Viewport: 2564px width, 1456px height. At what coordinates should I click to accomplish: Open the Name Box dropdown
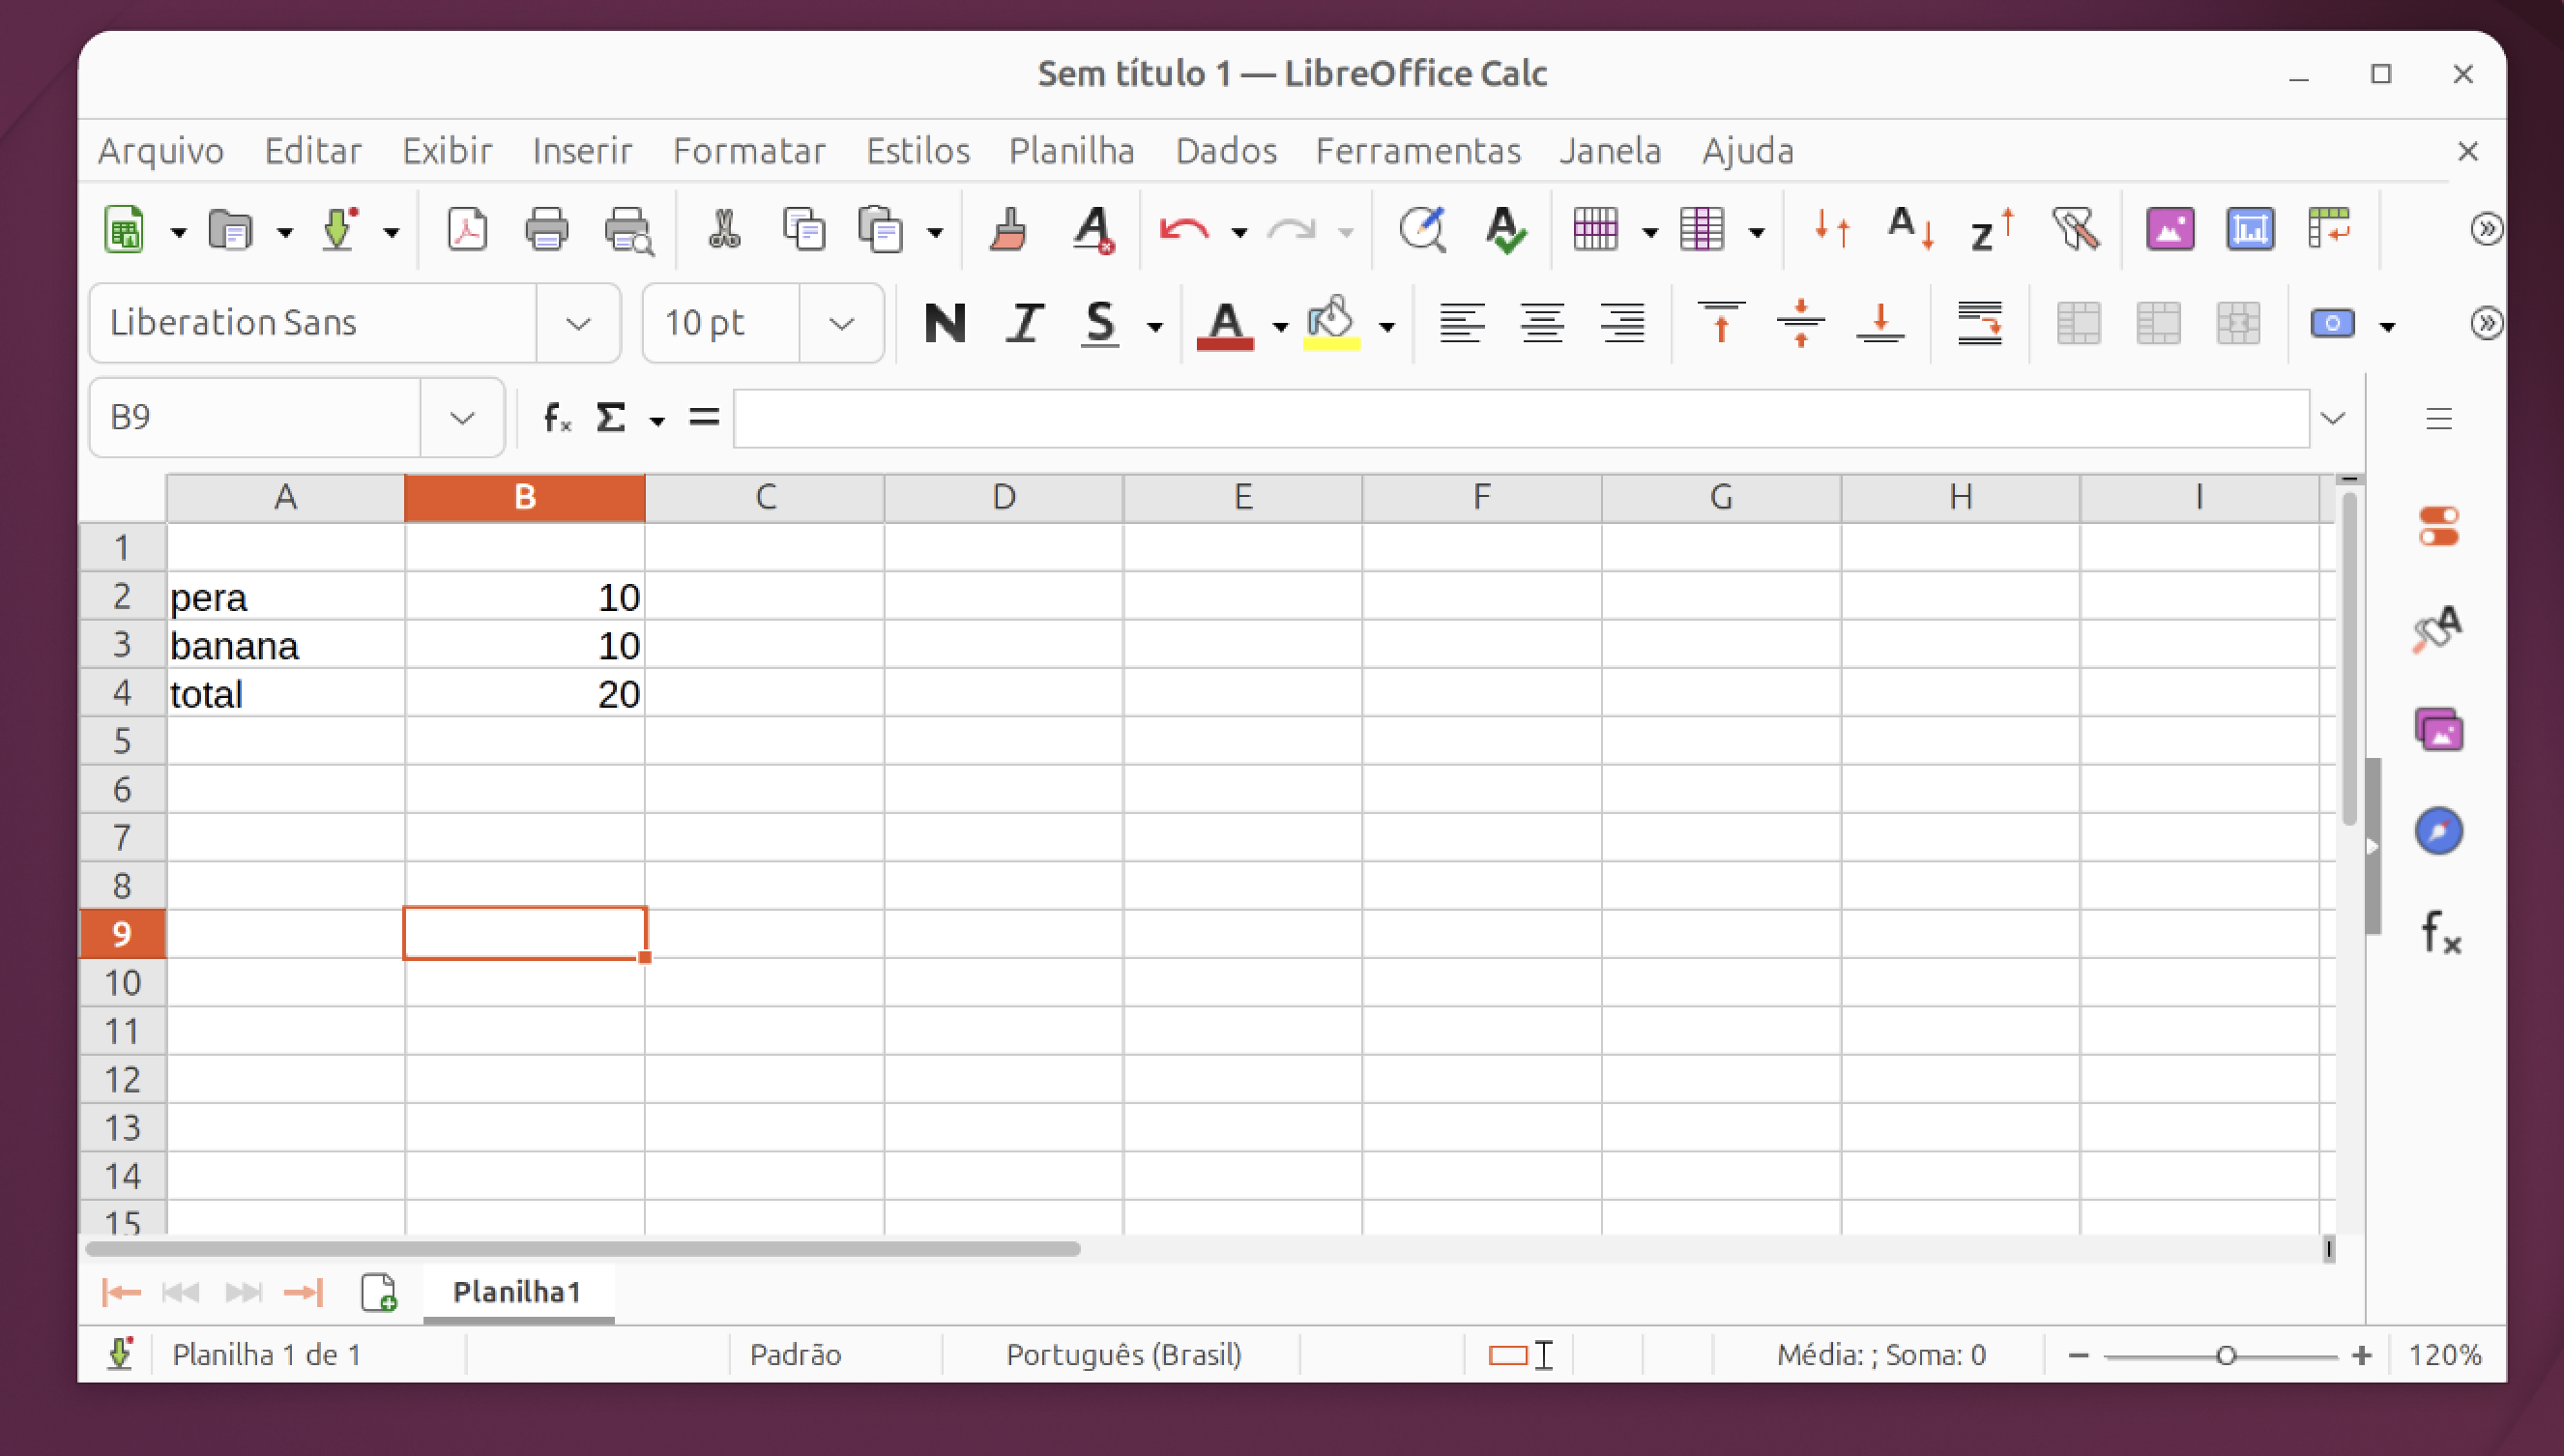(x=461, y=417)
